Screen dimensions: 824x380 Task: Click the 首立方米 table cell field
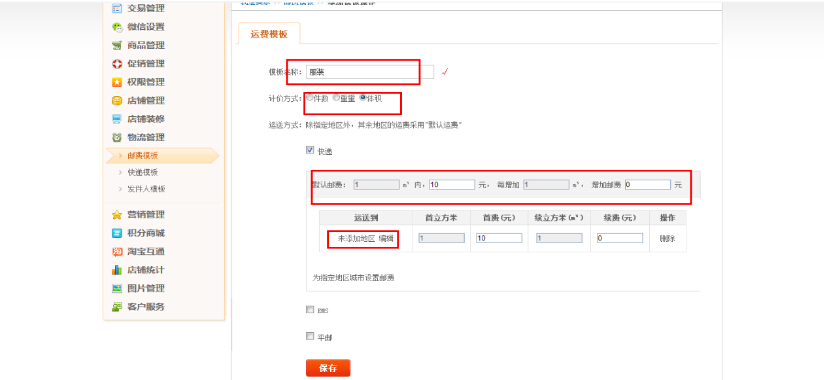[441, 238]
